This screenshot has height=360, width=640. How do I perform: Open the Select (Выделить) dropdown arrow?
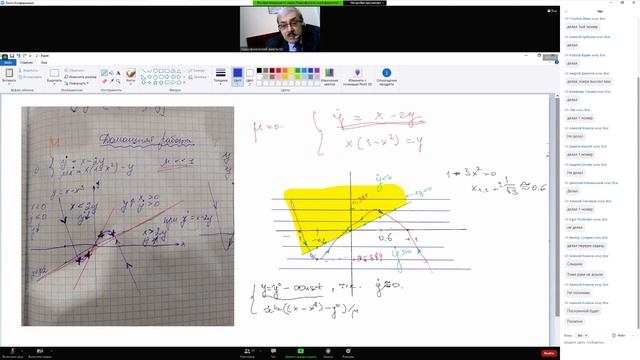54,83
